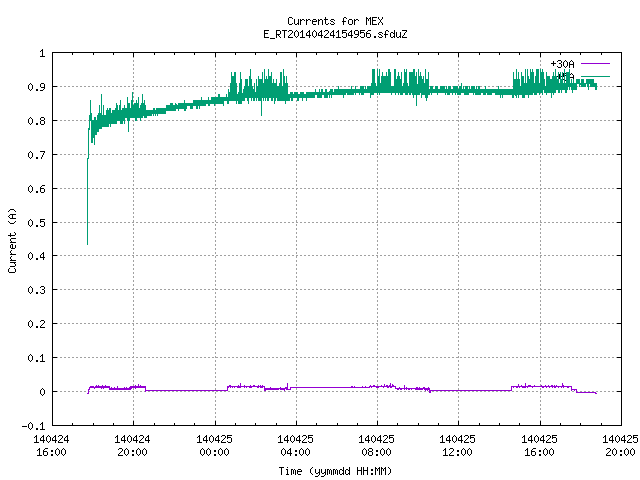Click the purple legend line sample
640x480 pixels.
pyautogui.click(x=595, y=64)
